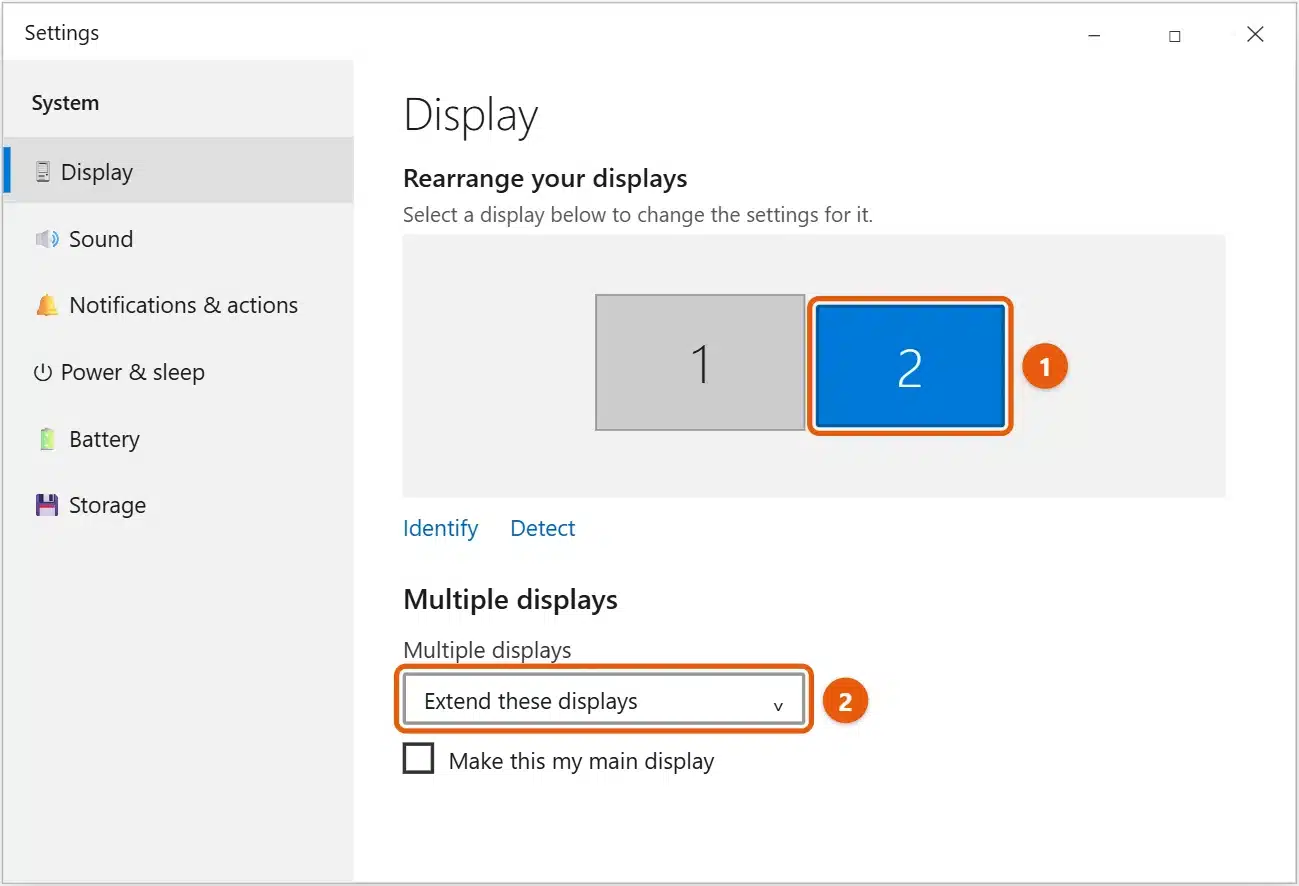Open Storage settings label
Screen dimensions: 1299x886
pos(107,505)
